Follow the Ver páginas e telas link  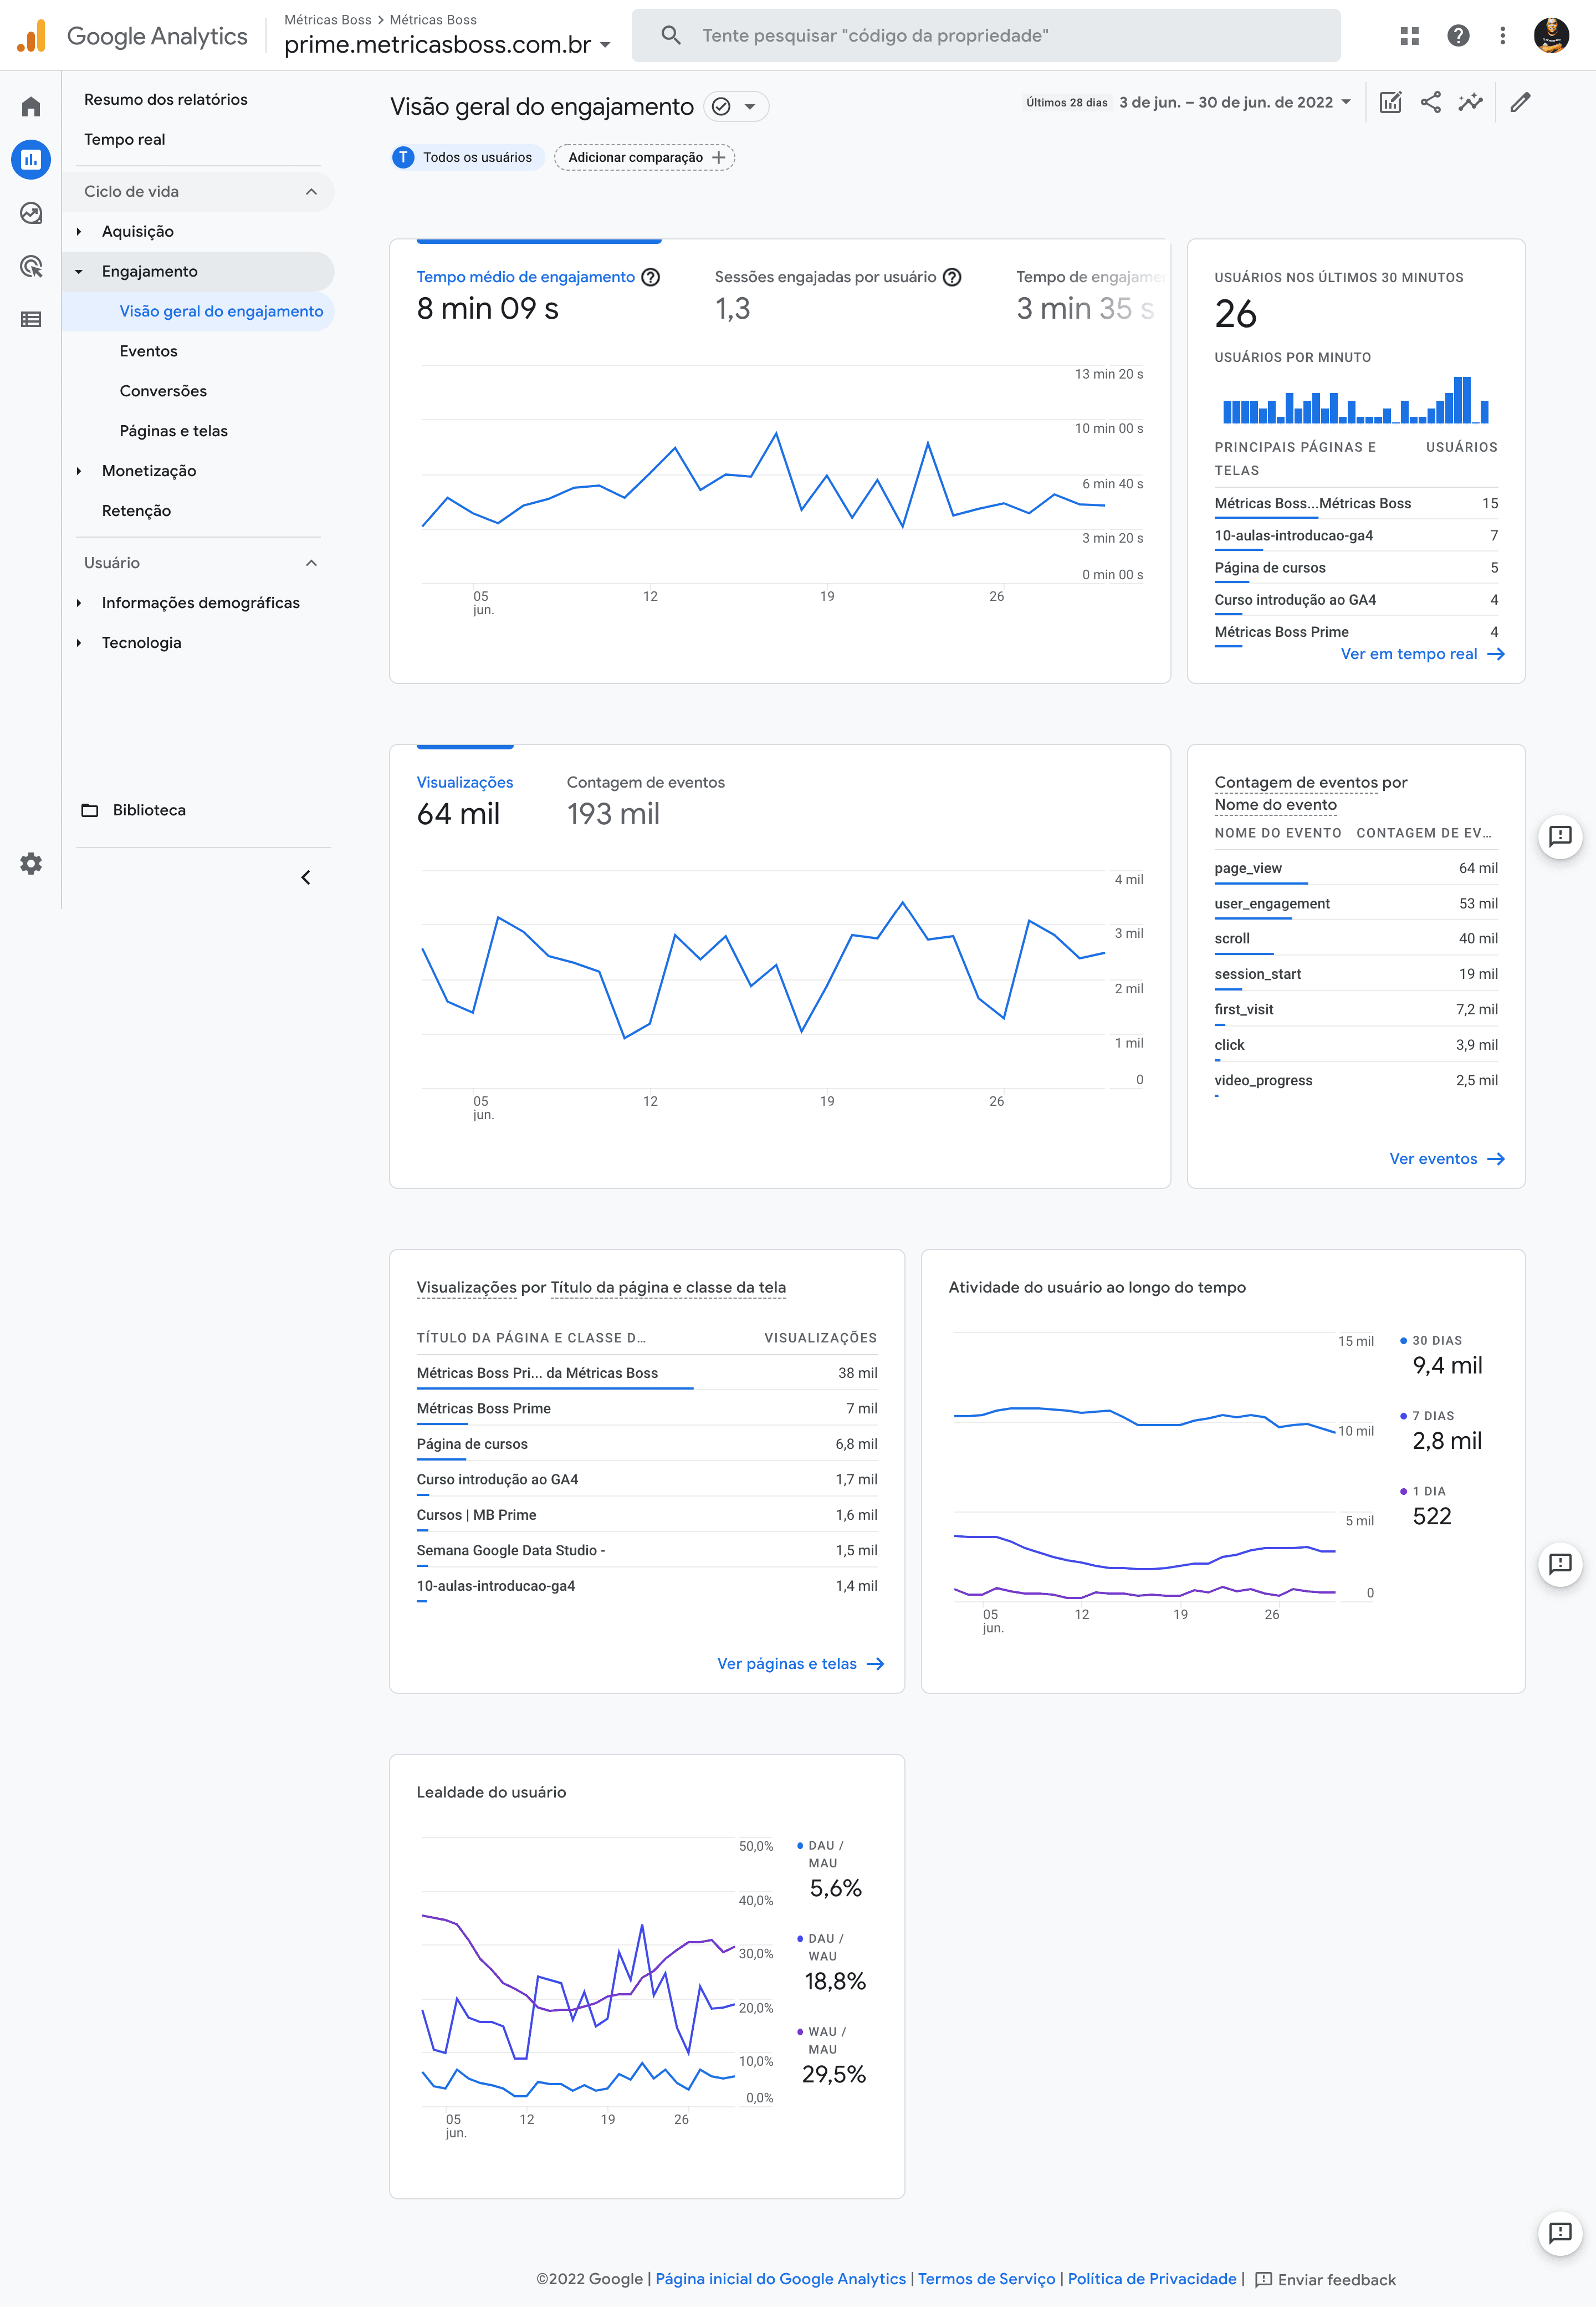[787, 1663]
